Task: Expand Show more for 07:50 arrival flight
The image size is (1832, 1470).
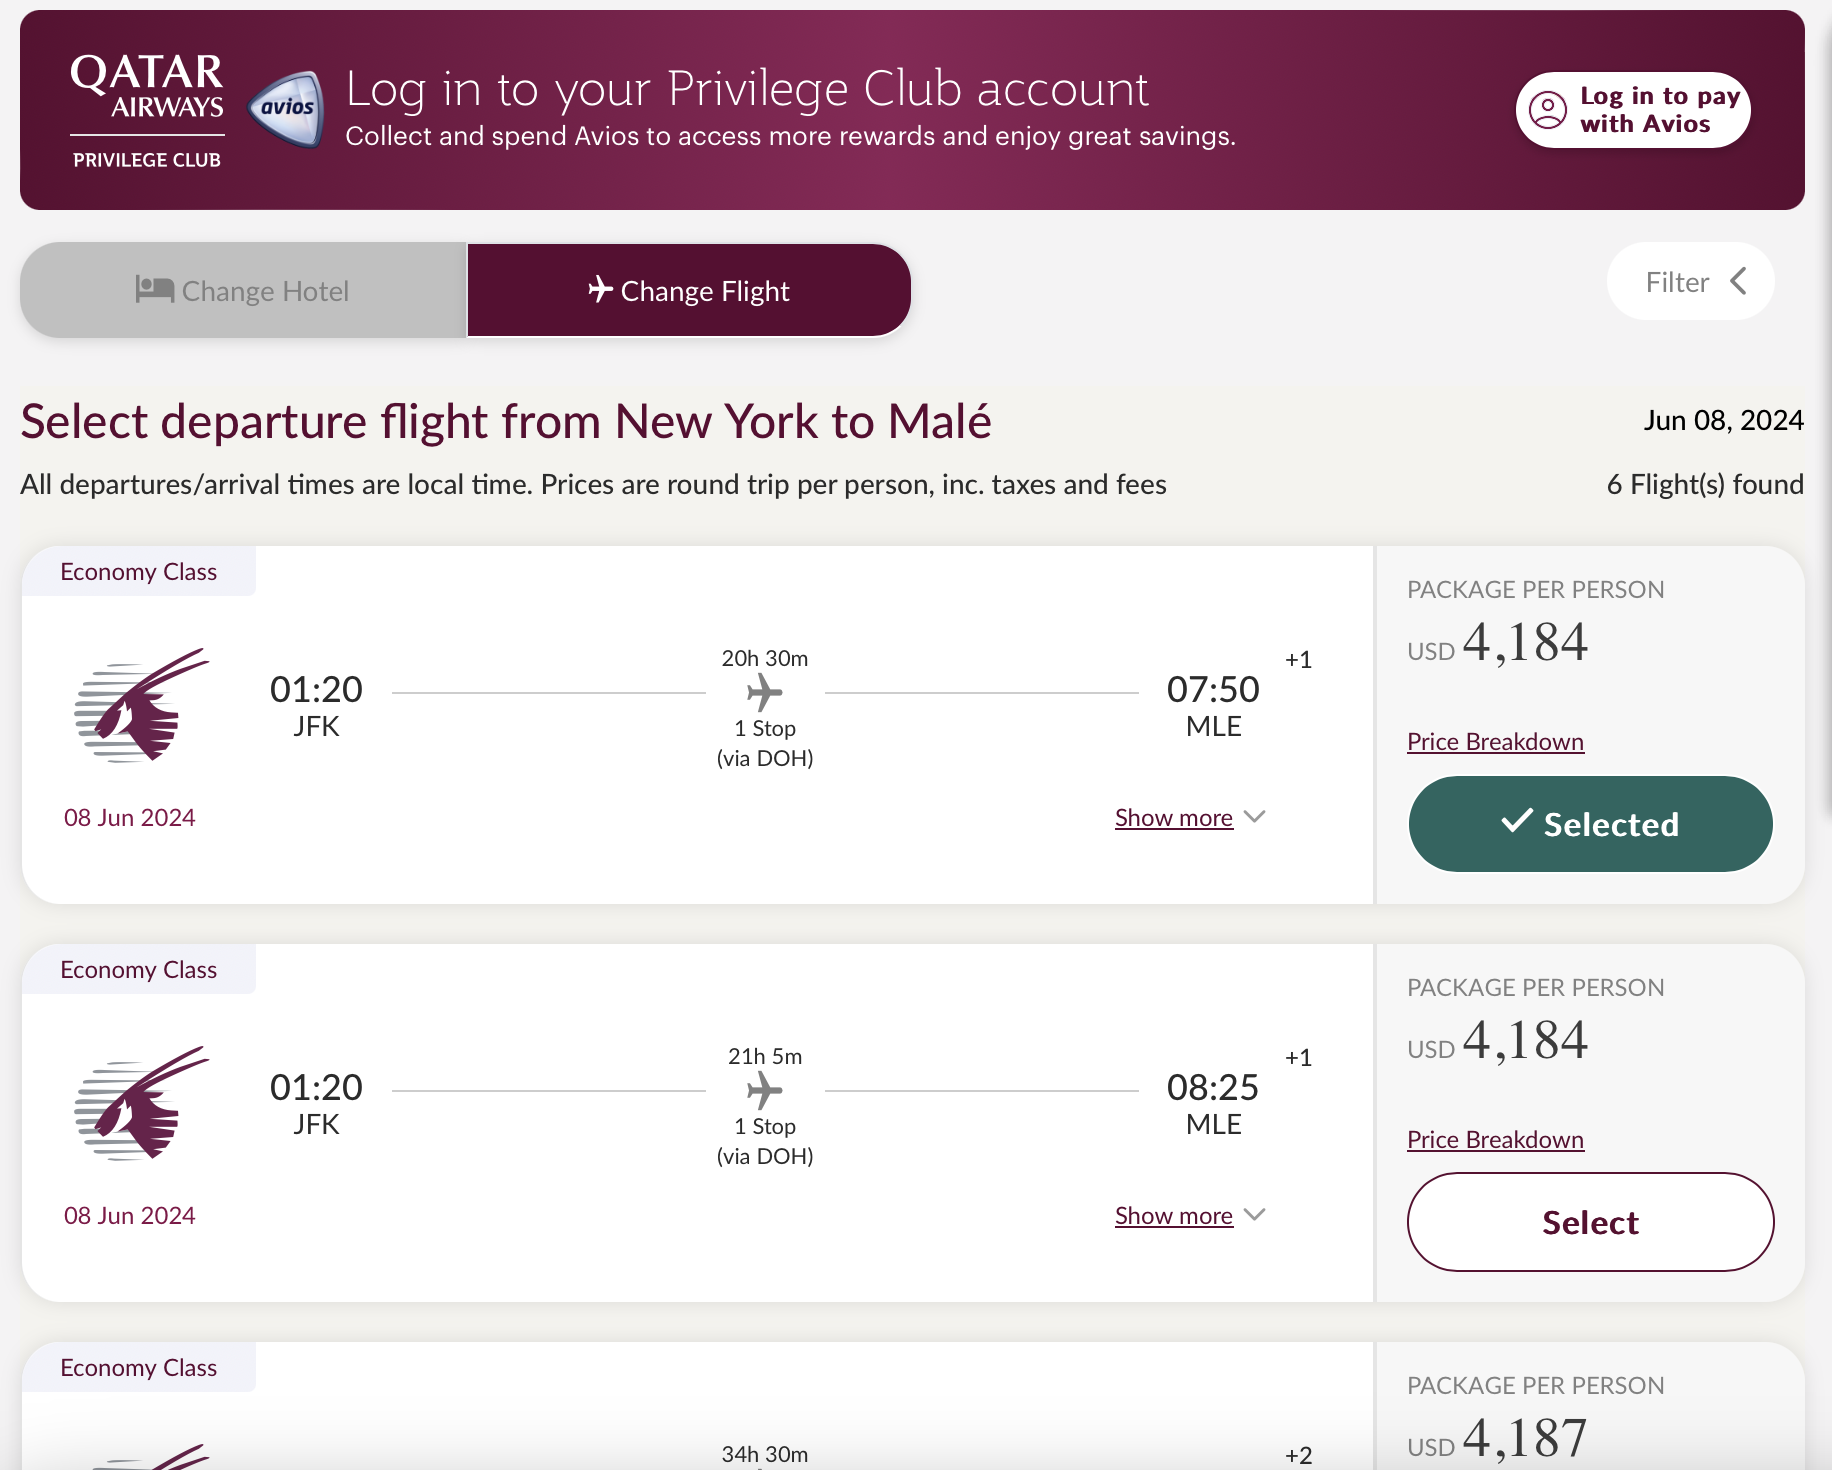Action: tap(1190, 818)
